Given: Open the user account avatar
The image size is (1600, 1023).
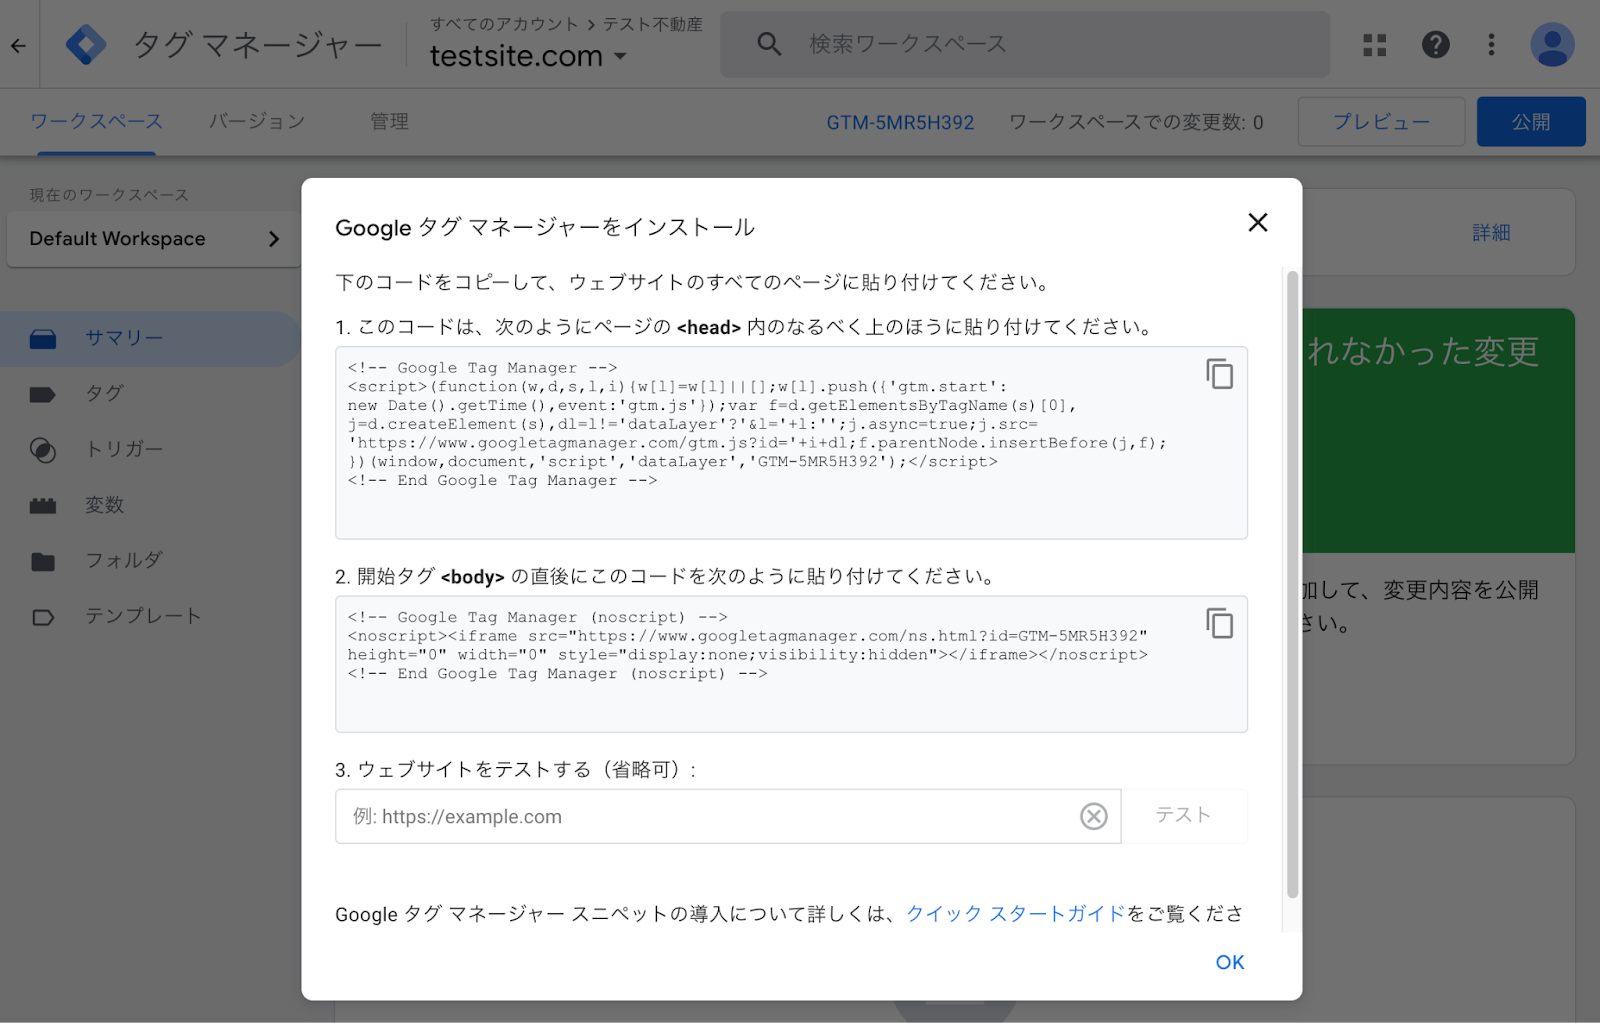Looking at the screenshot, I should [x=1552, y=45].
